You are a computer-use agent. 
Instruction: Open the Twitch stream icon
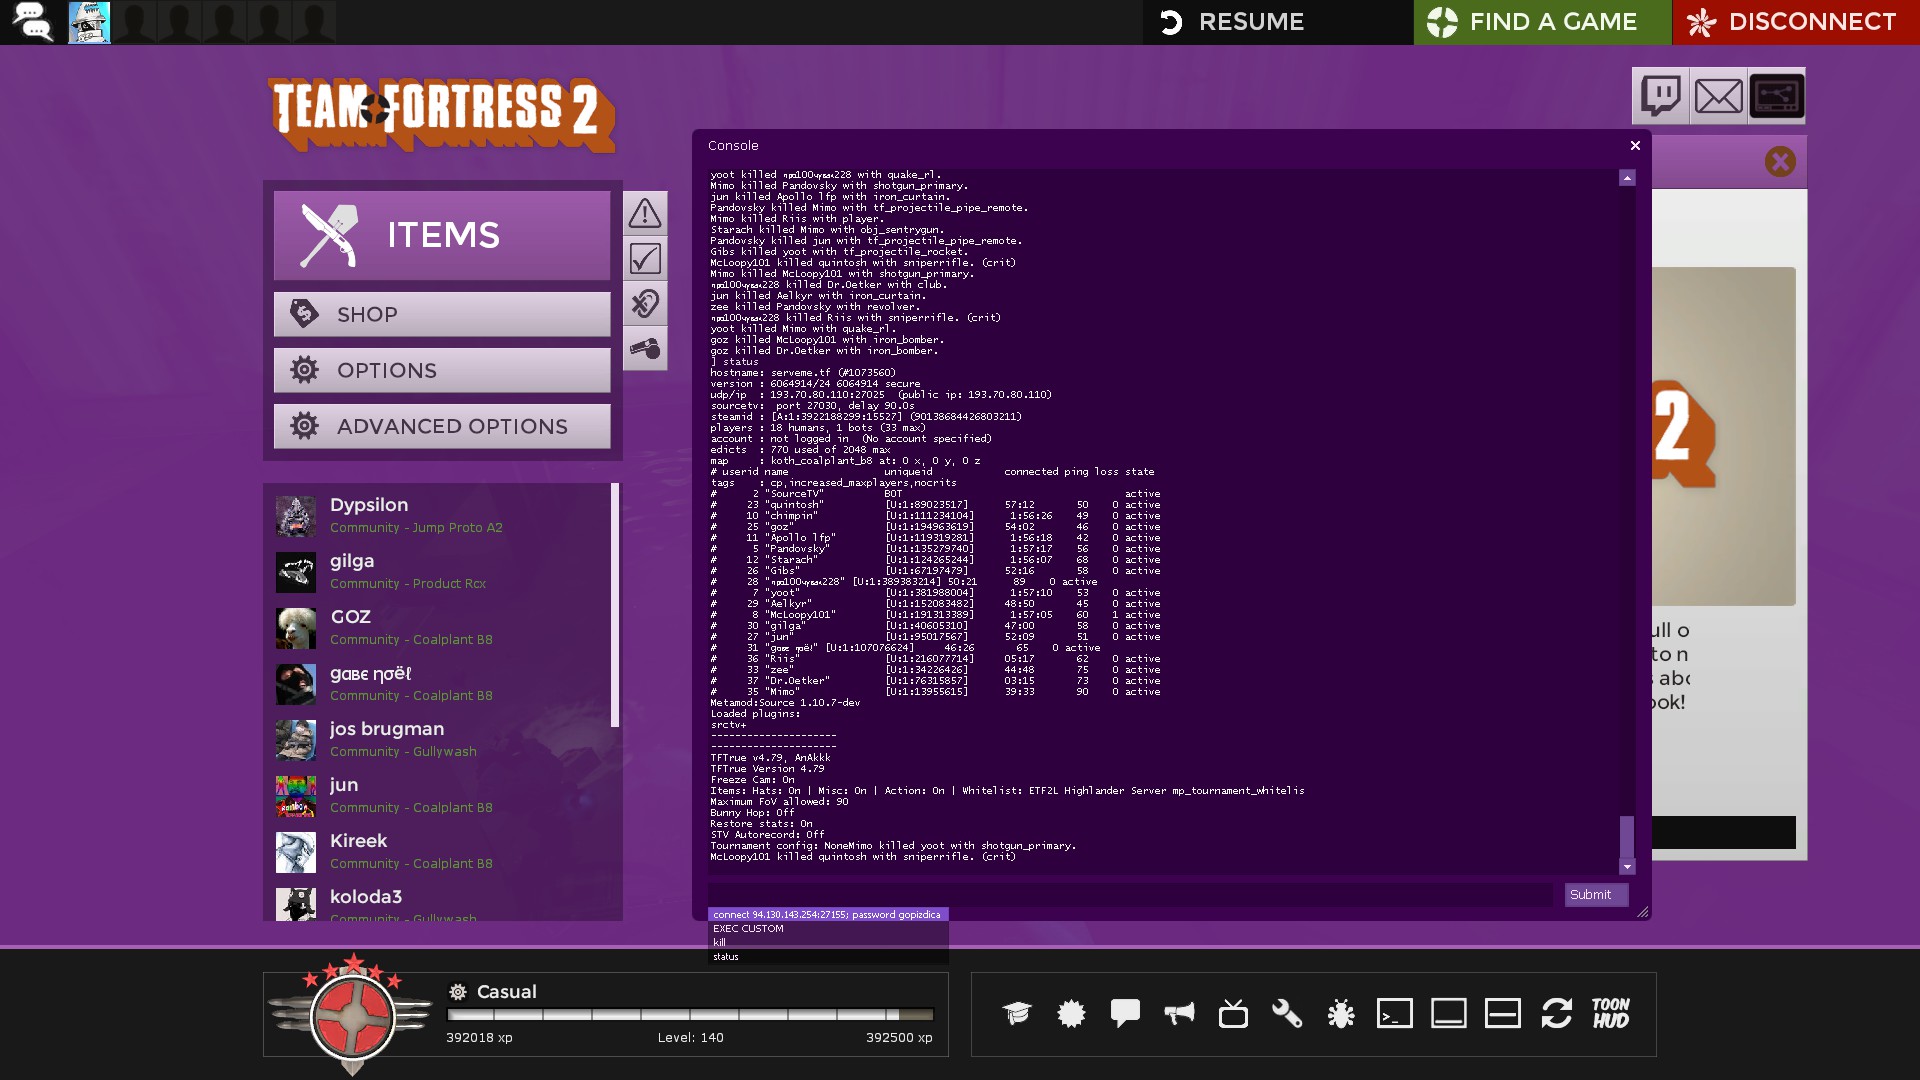tap(1661, 96)
